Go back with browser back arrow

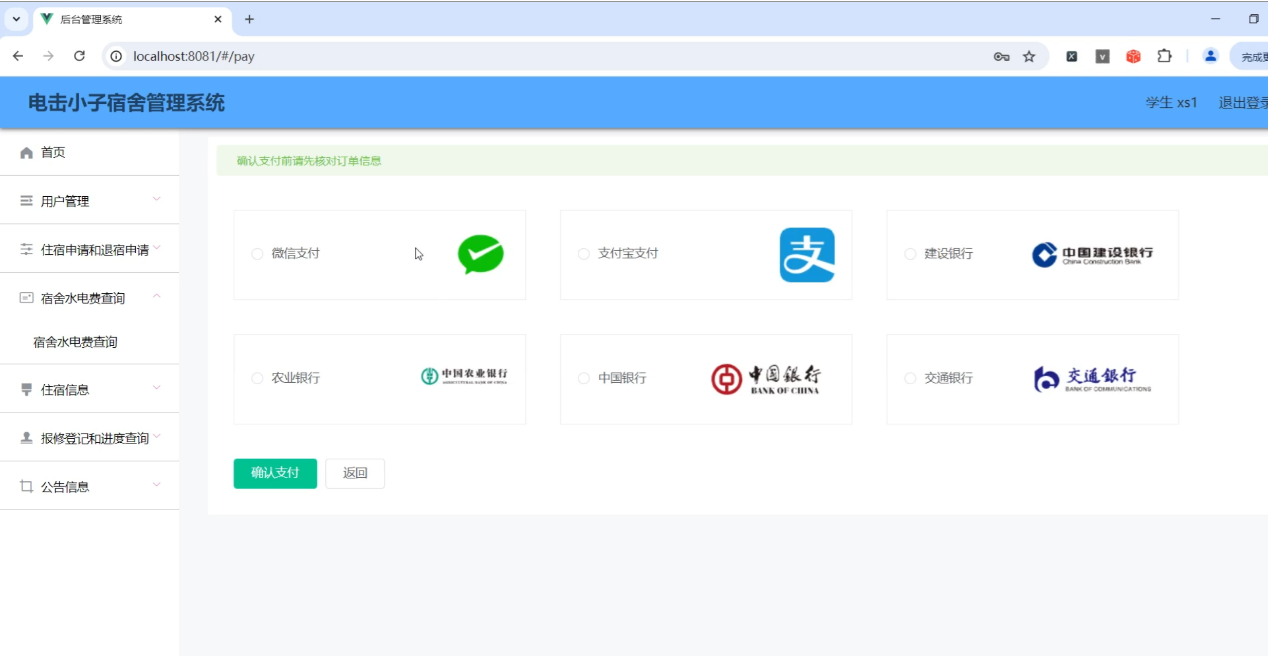click(17, 56)
